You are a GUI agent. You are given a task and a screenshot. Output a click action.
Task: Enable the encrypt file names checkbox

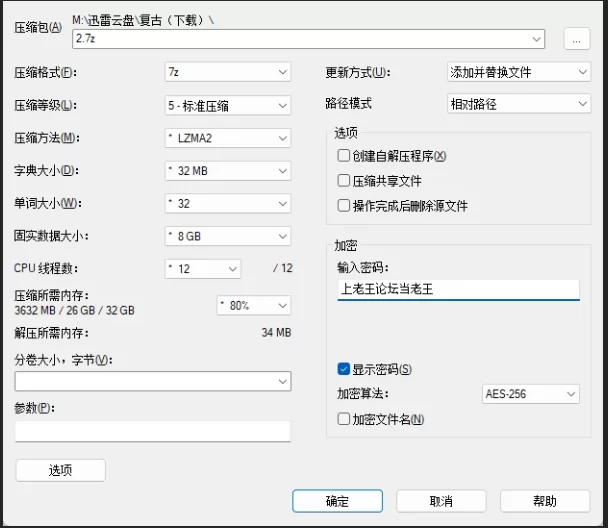[344, 419]
